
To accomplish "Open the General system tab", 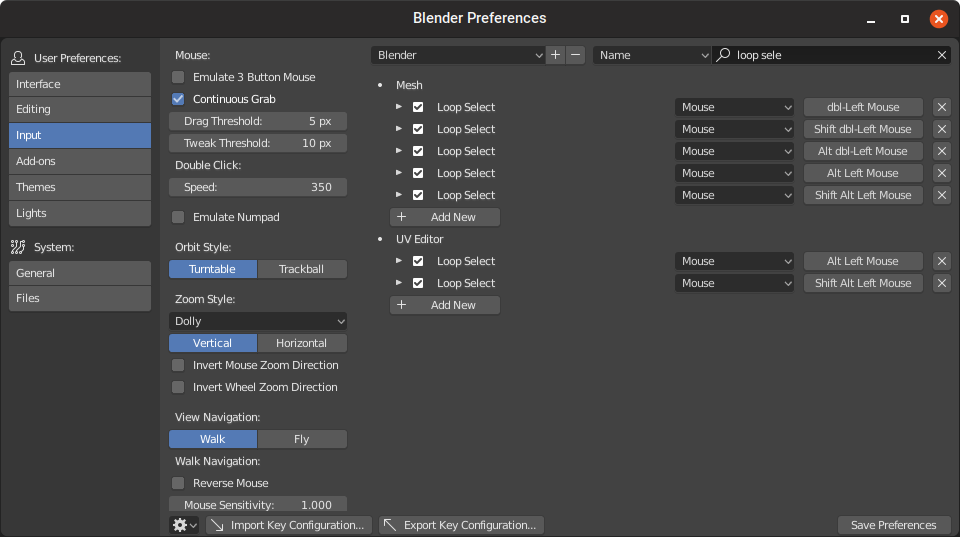I will [x=80, y=273].
